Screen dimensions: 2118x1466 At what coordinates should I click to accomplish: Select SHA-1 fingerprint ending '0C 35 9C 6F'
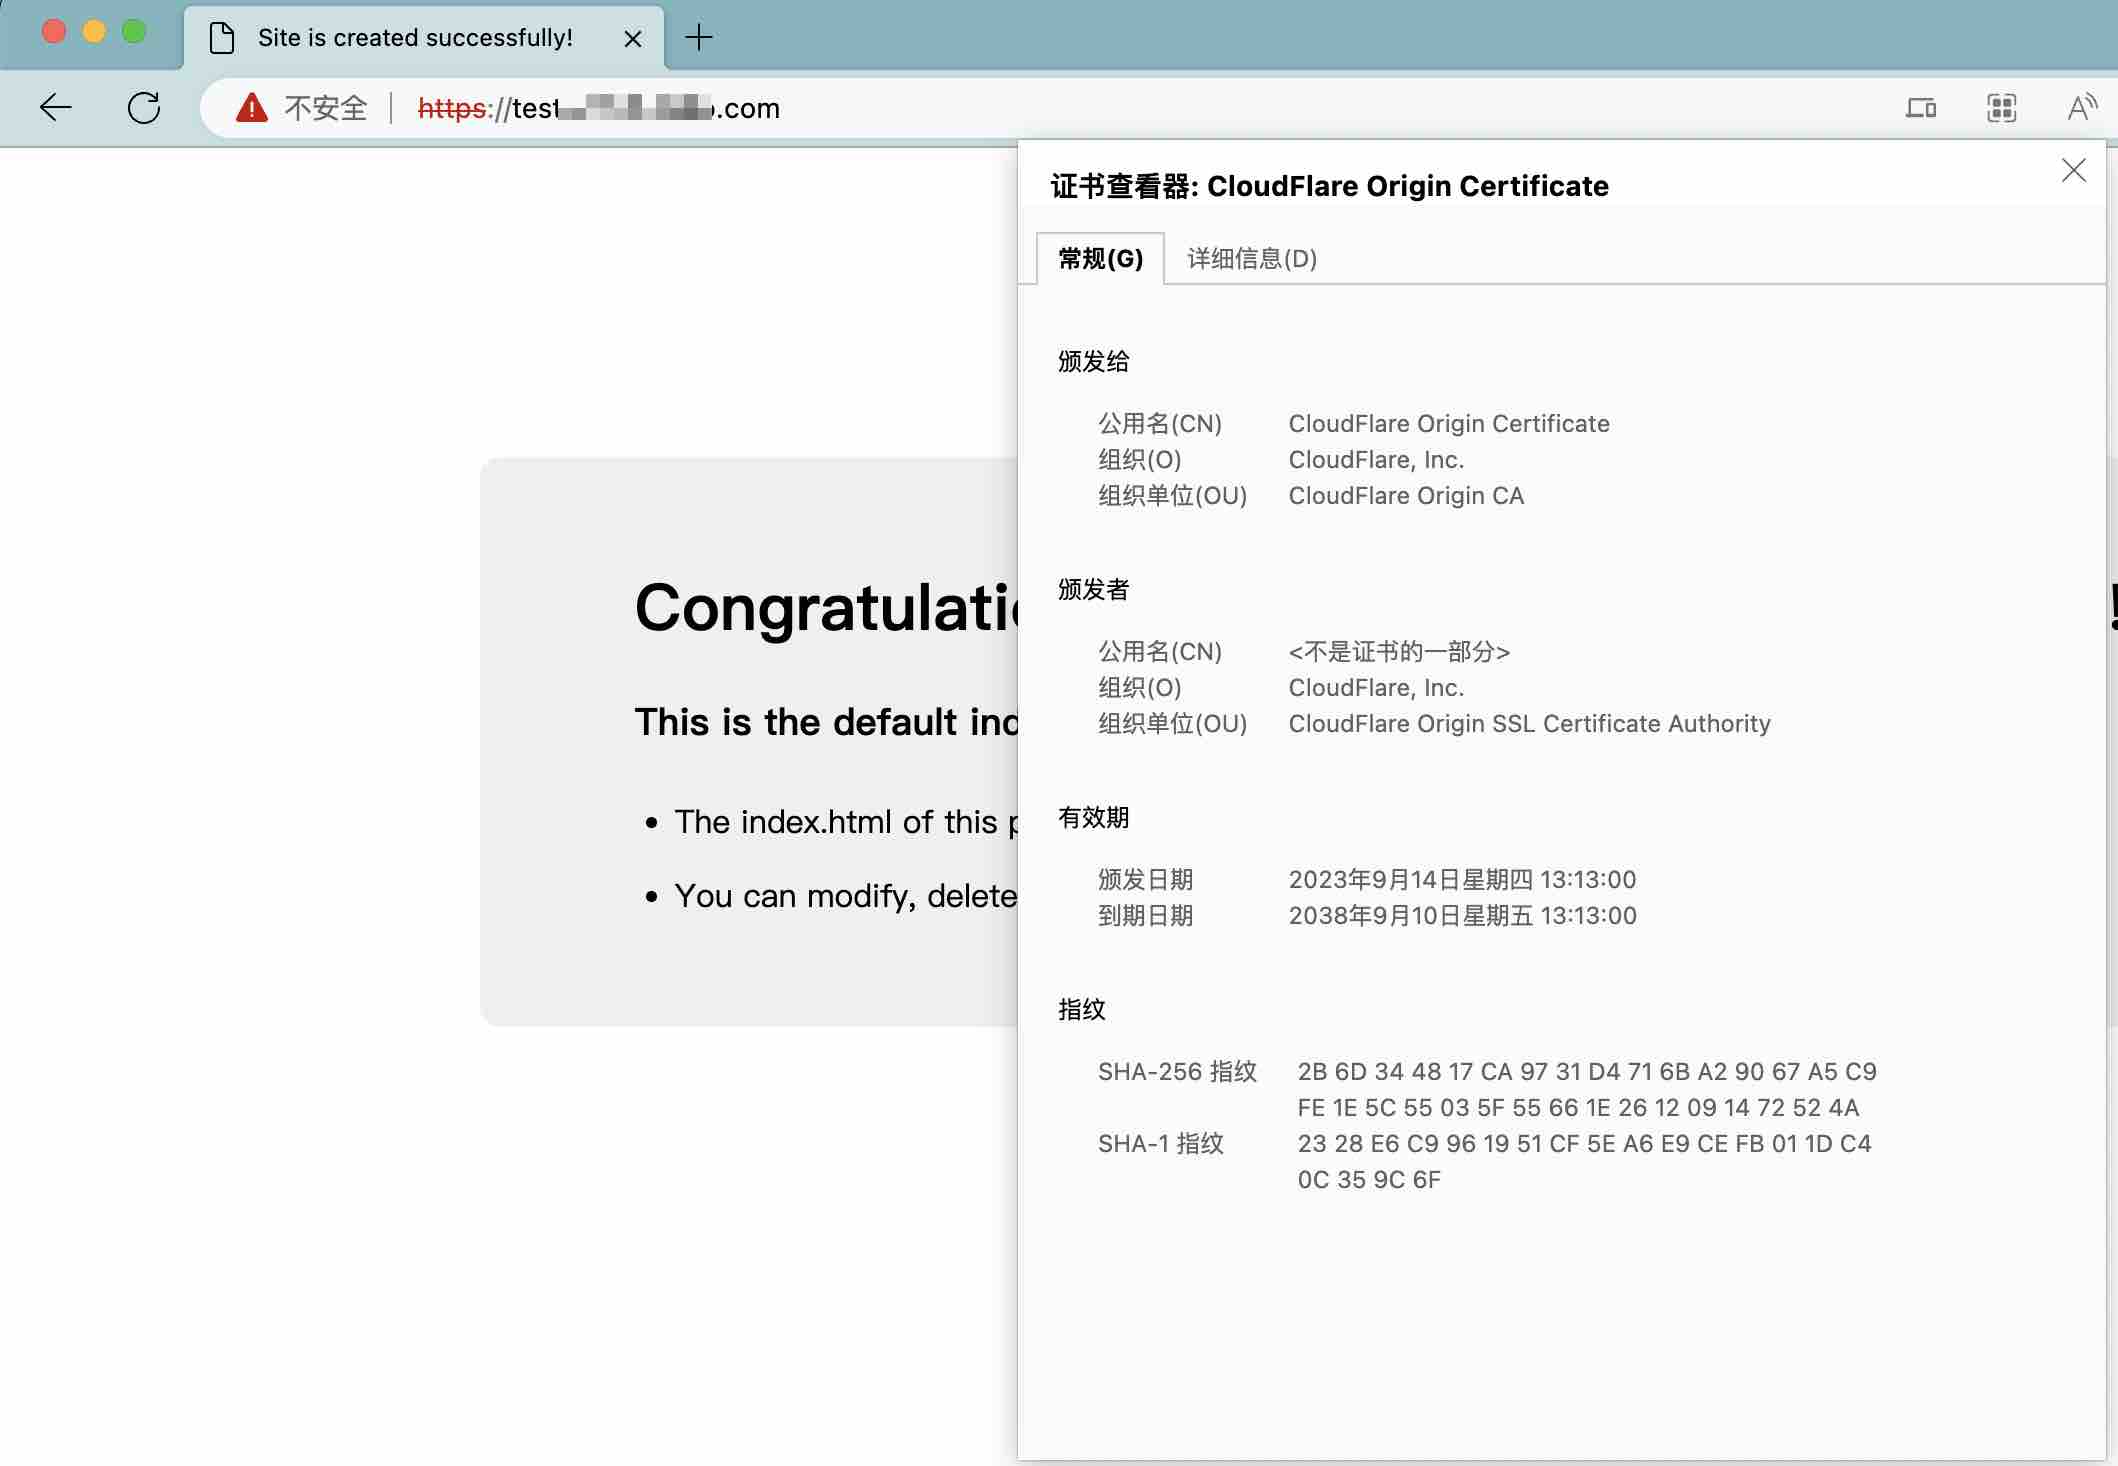(x=1369, y=1180)
